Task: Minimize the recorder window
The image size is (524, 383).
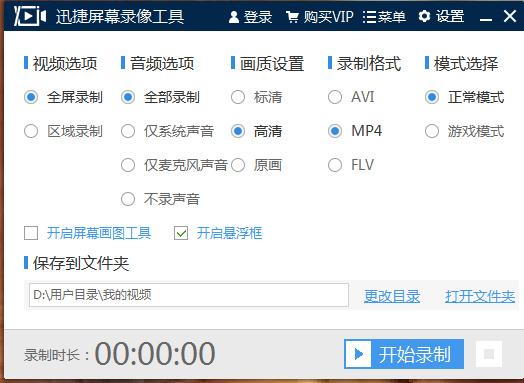Action: 485,19
